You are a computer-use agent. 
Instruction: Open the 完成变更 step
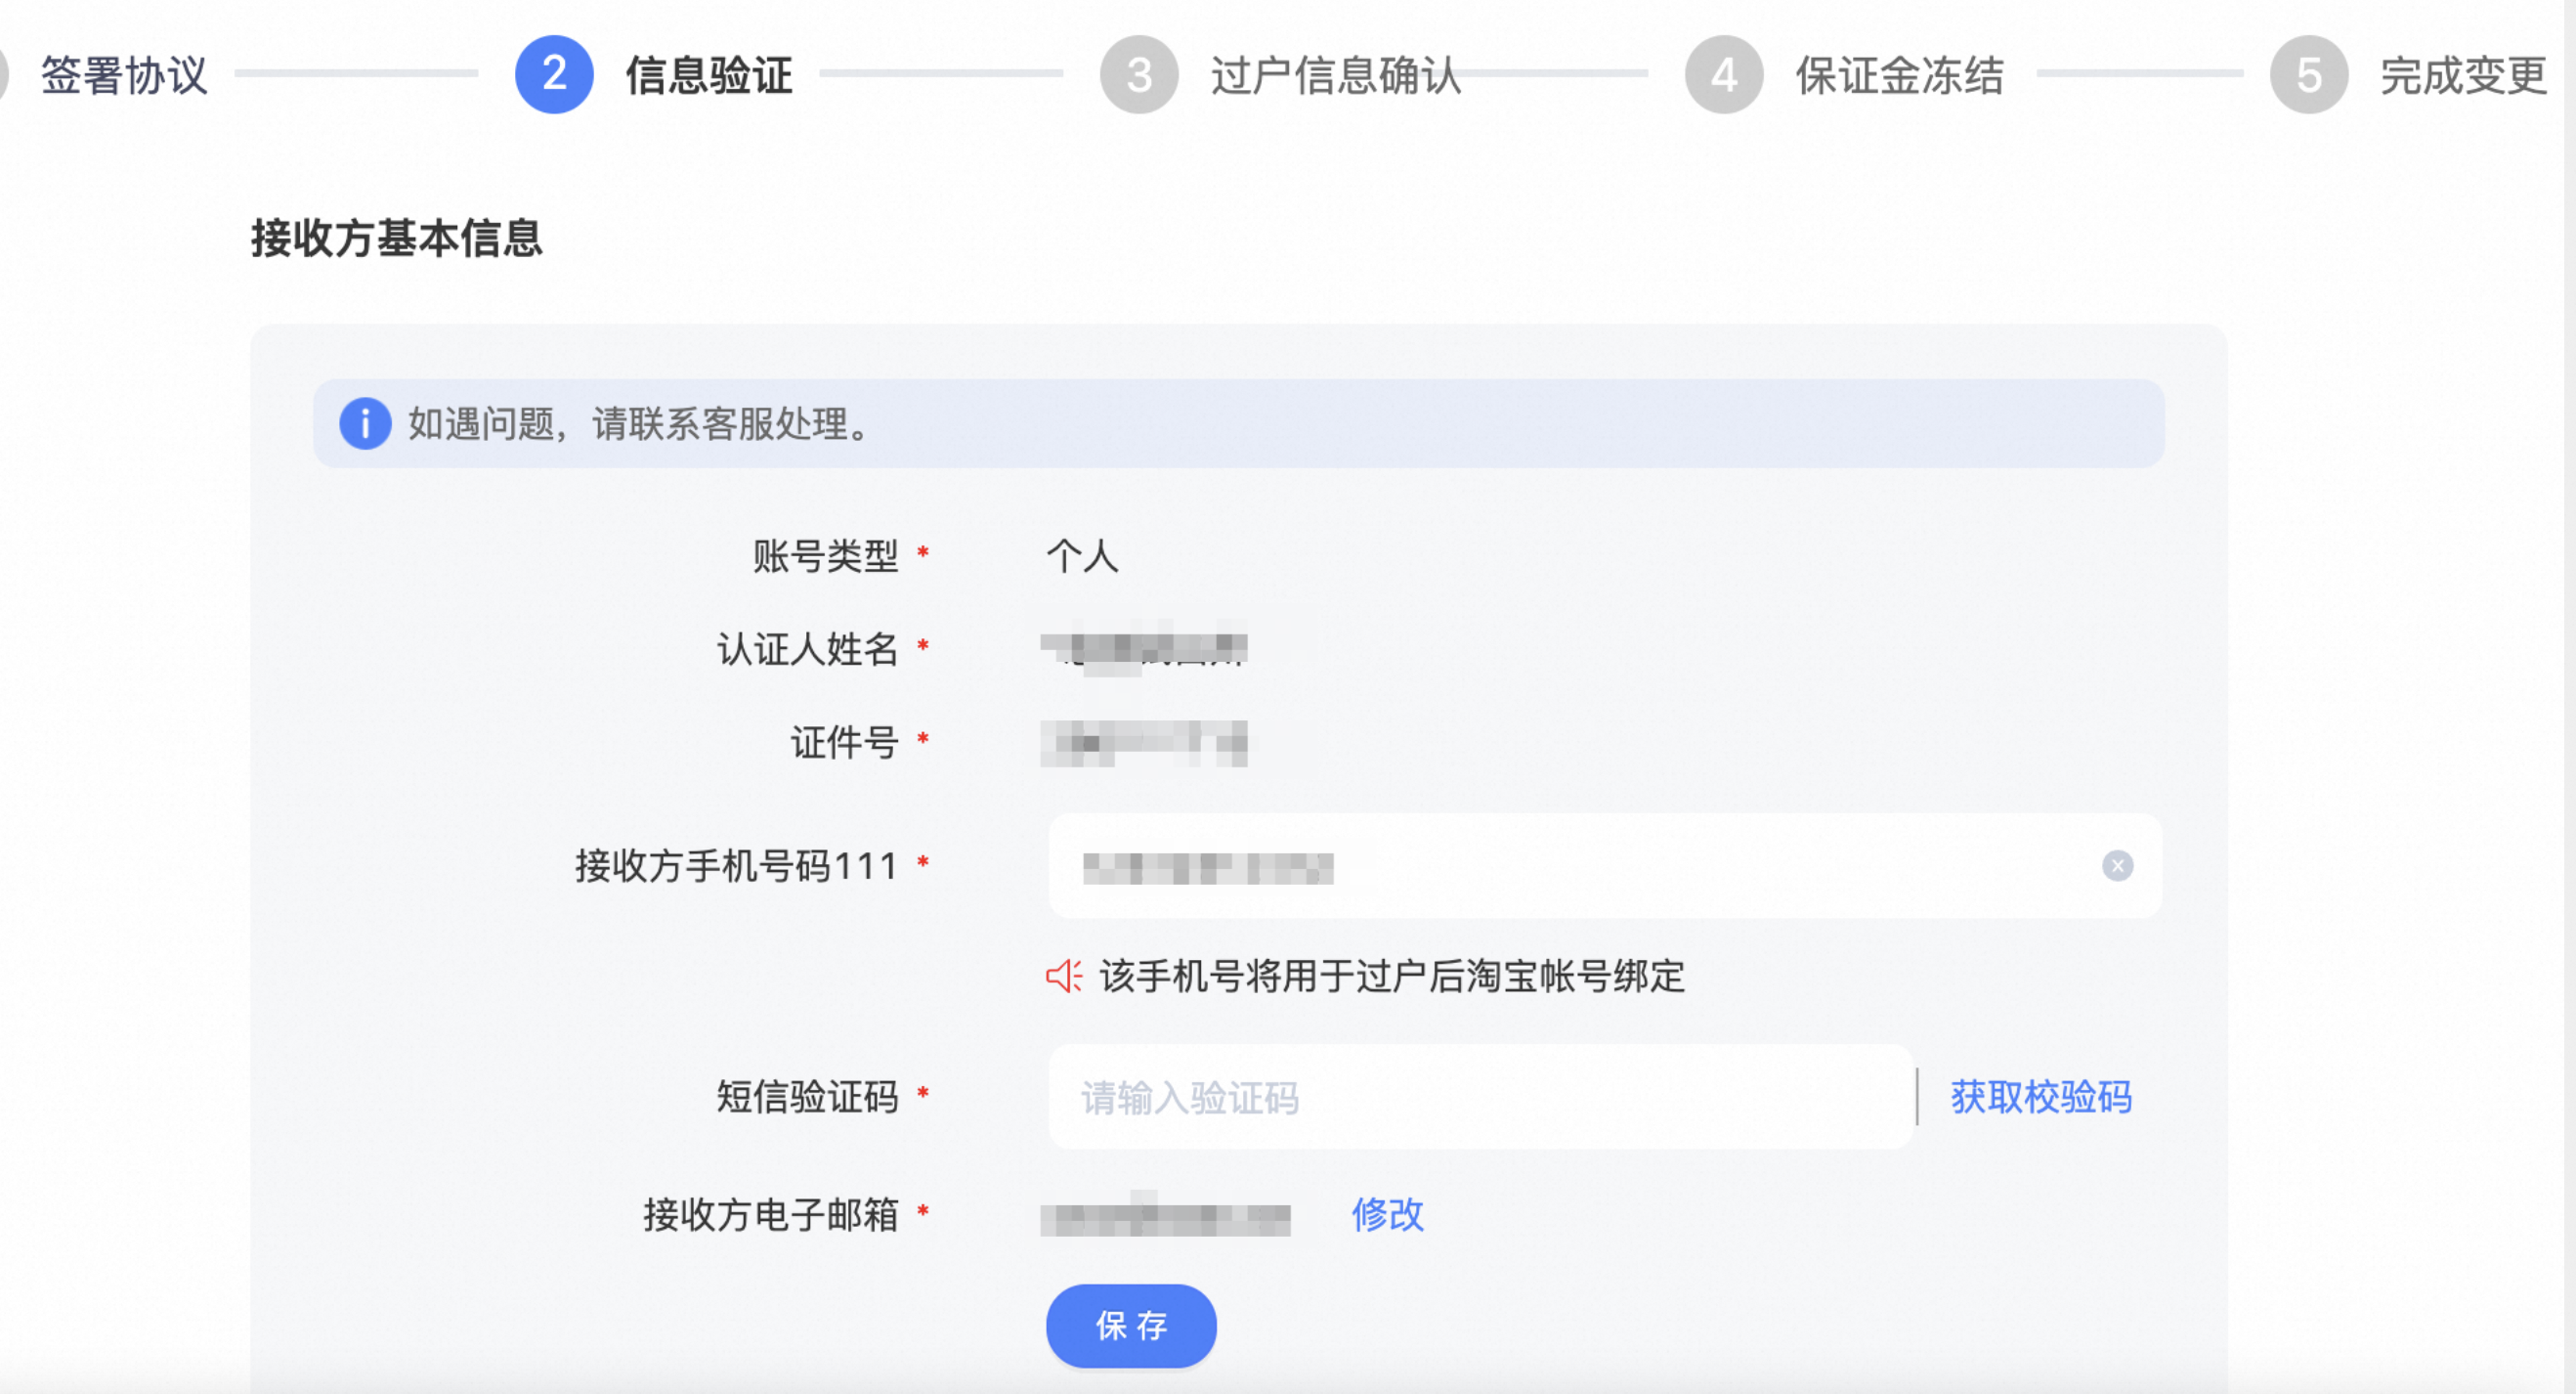pos(2463,75)
